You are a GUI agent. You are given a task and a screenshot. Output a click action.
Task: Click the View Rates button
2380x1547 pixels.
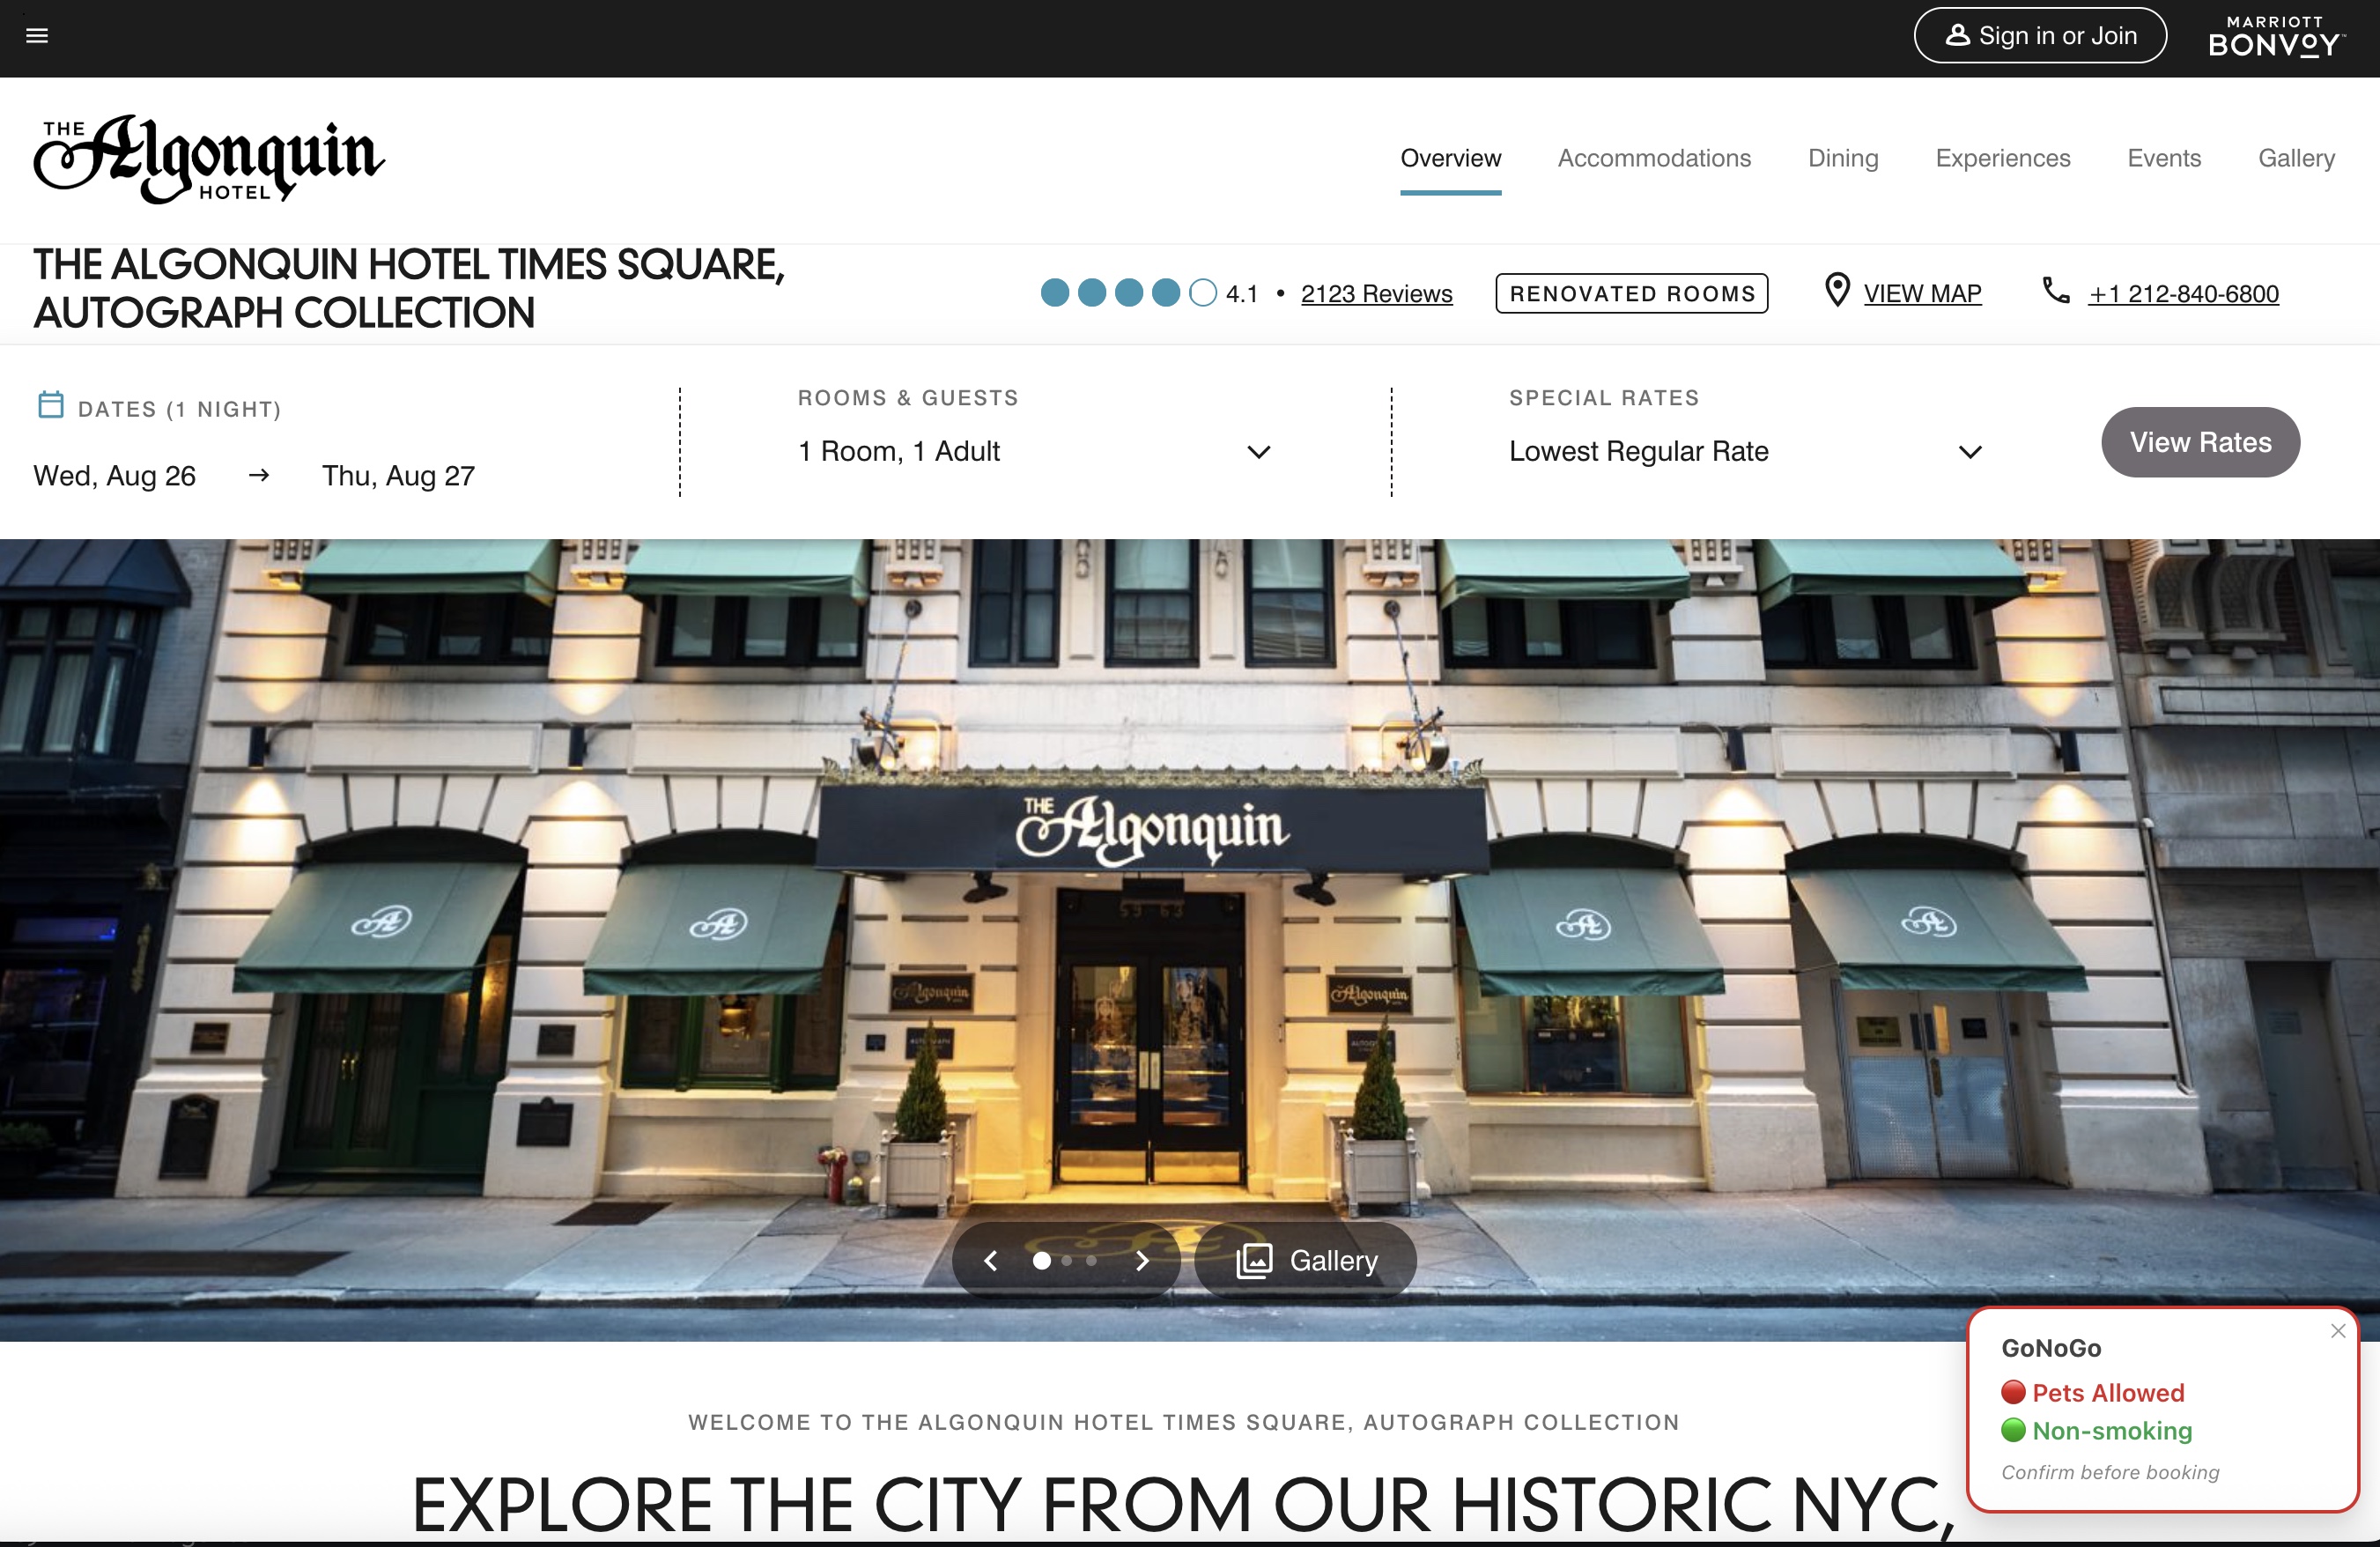tap(2200, 442)
